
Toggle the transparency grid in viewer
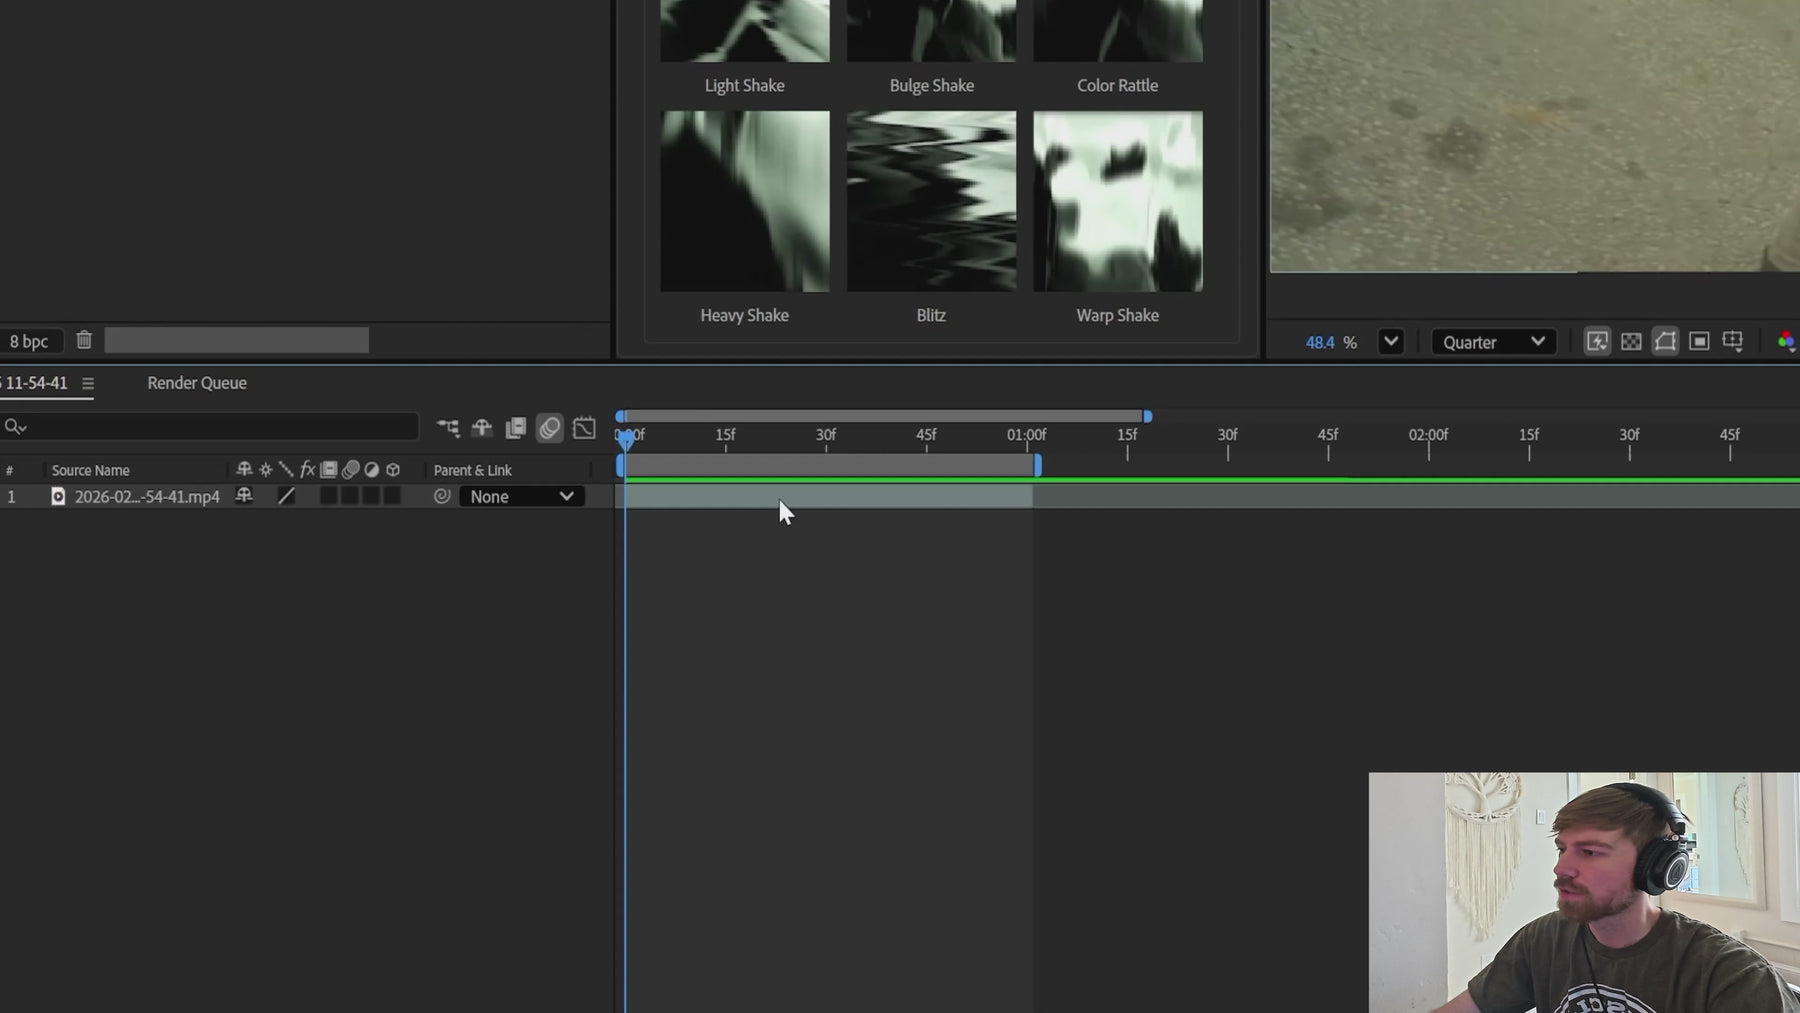coord(1631,342)
